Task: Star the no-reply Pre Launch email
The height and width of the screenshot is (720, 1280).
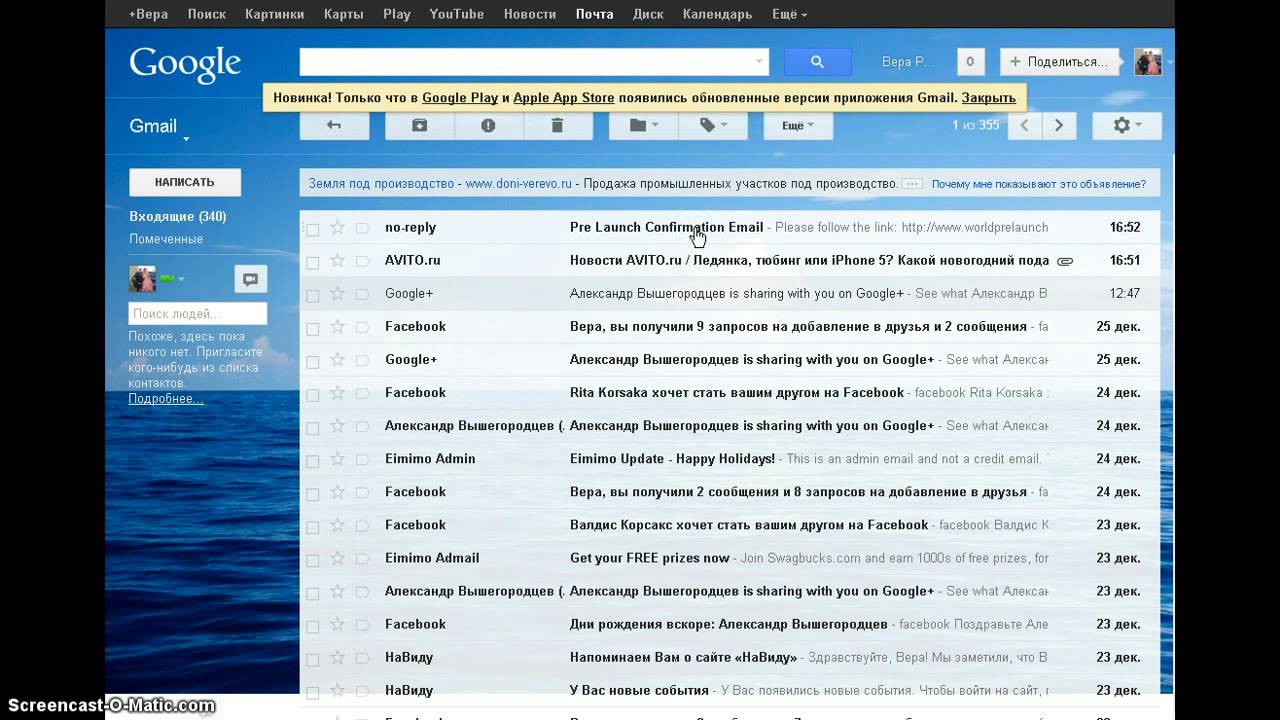Action: (337, 227)
